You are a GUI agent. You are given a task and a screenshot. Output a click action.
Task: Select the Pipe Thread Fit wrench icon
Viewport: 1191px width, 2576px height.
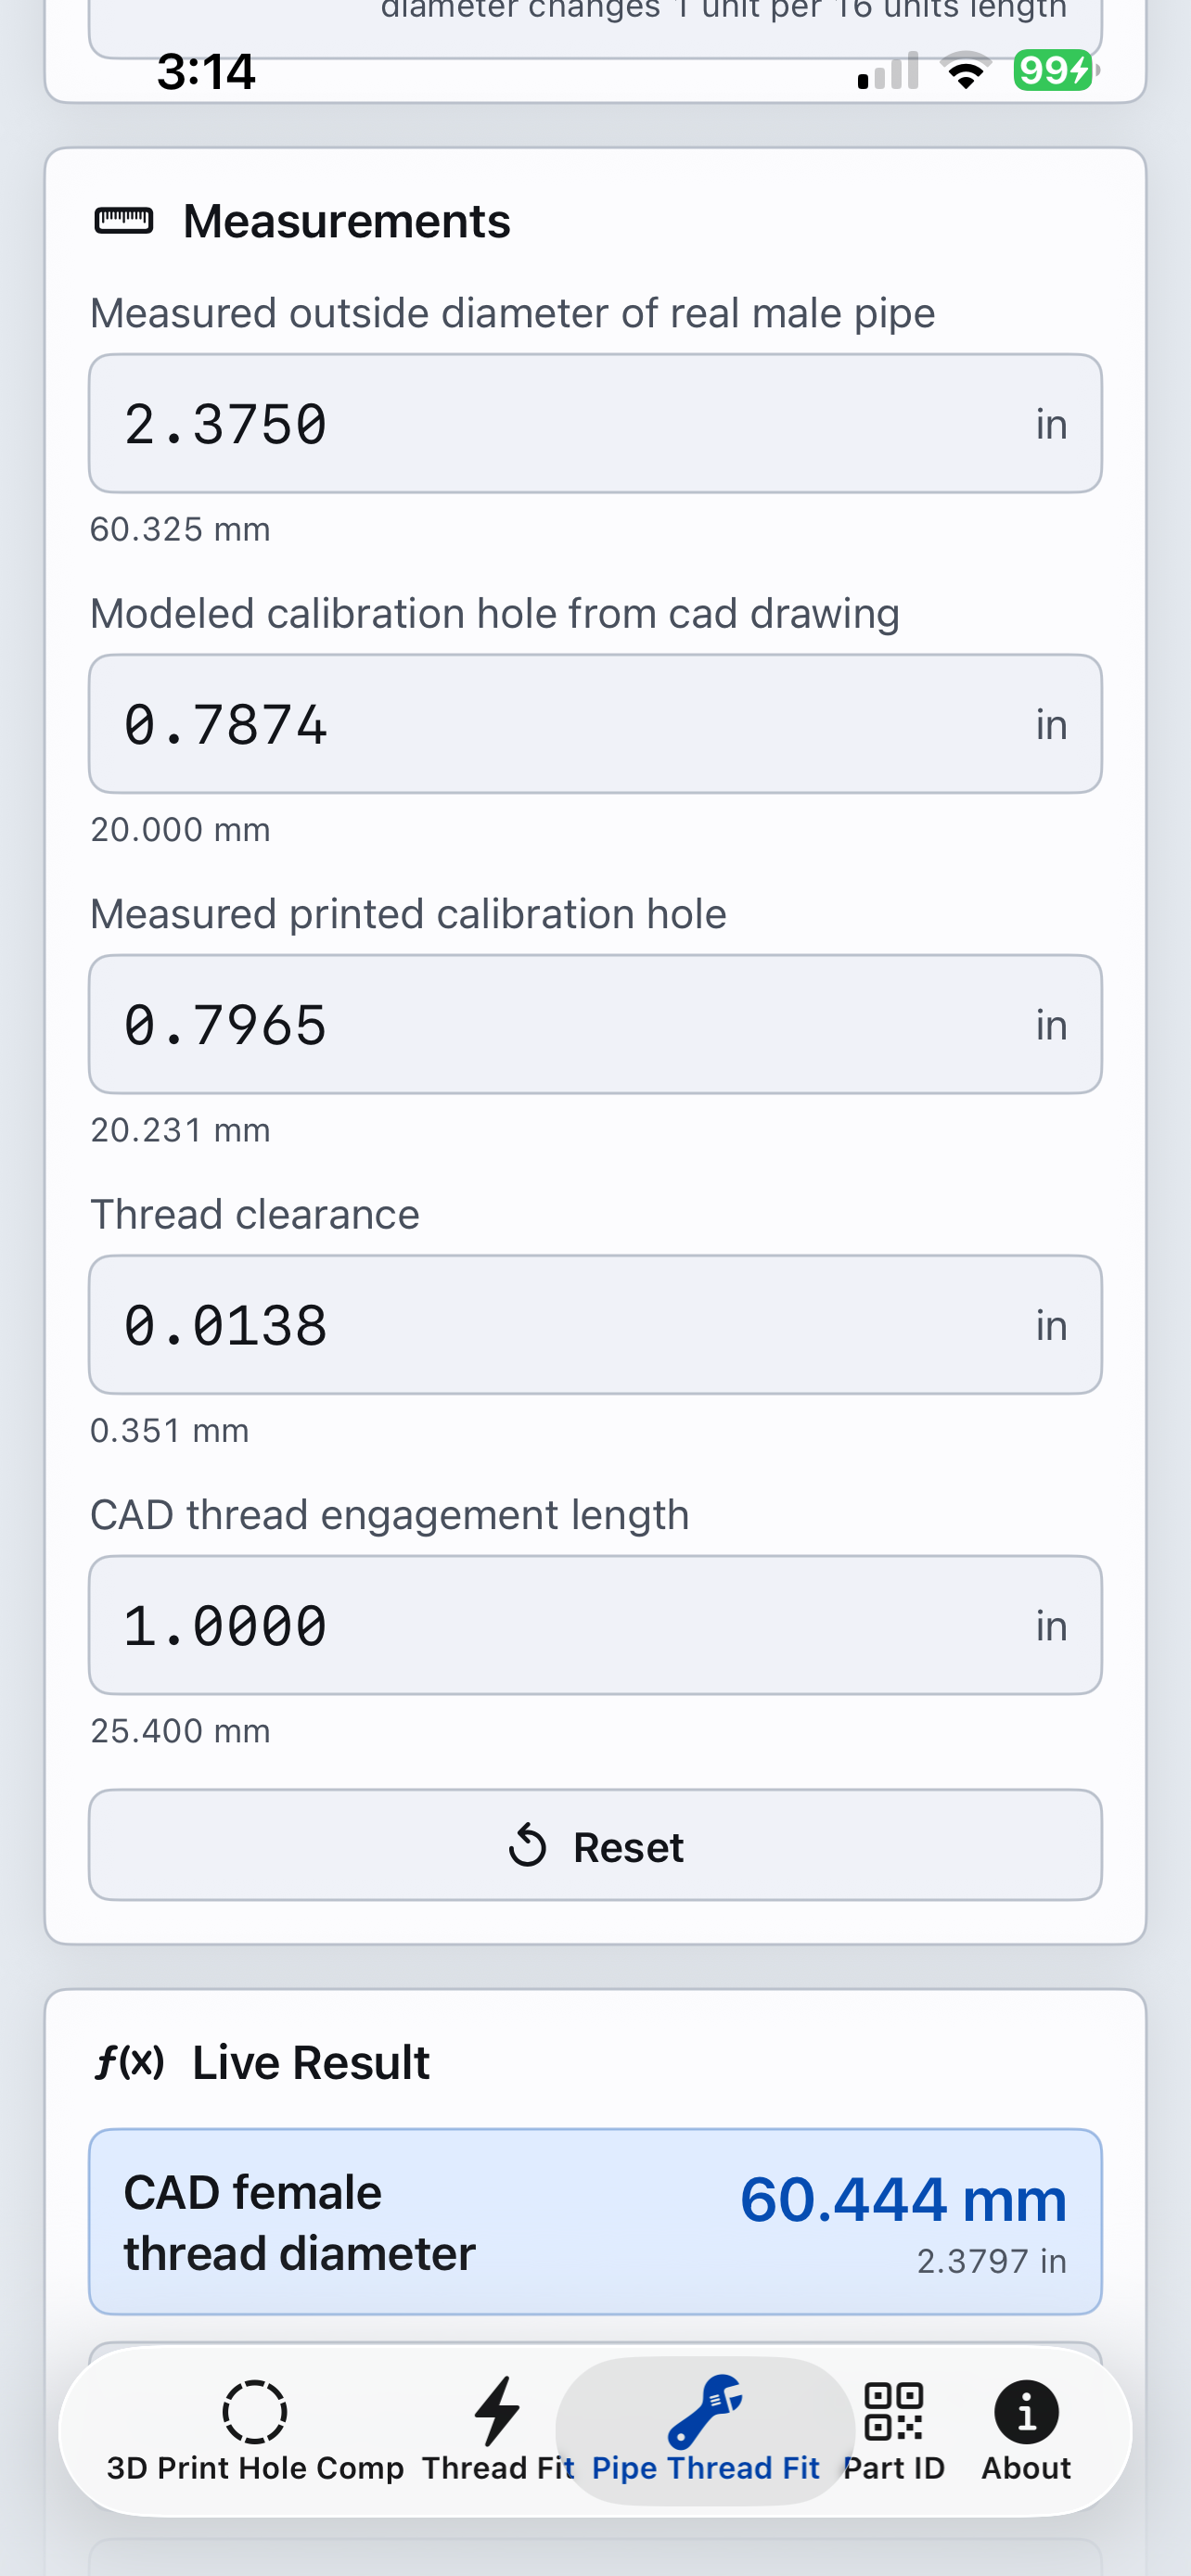pos(705,2411)
